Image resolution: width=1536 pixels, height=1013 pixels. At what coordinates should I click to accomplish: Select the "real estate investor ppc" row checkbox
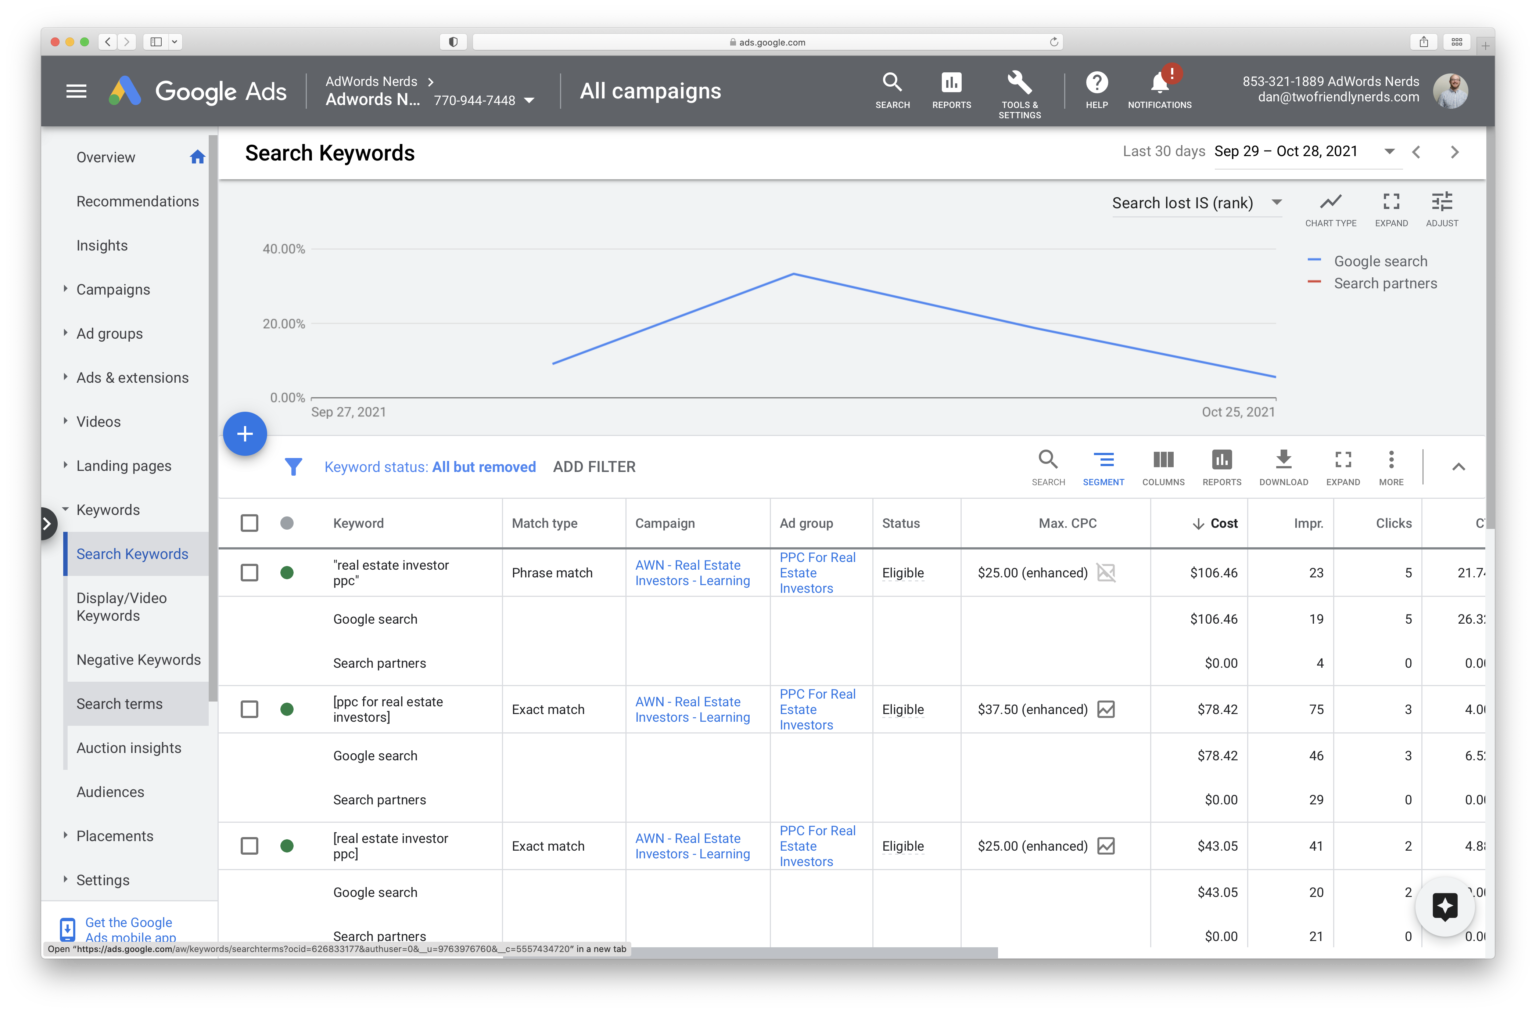[249, 572]
